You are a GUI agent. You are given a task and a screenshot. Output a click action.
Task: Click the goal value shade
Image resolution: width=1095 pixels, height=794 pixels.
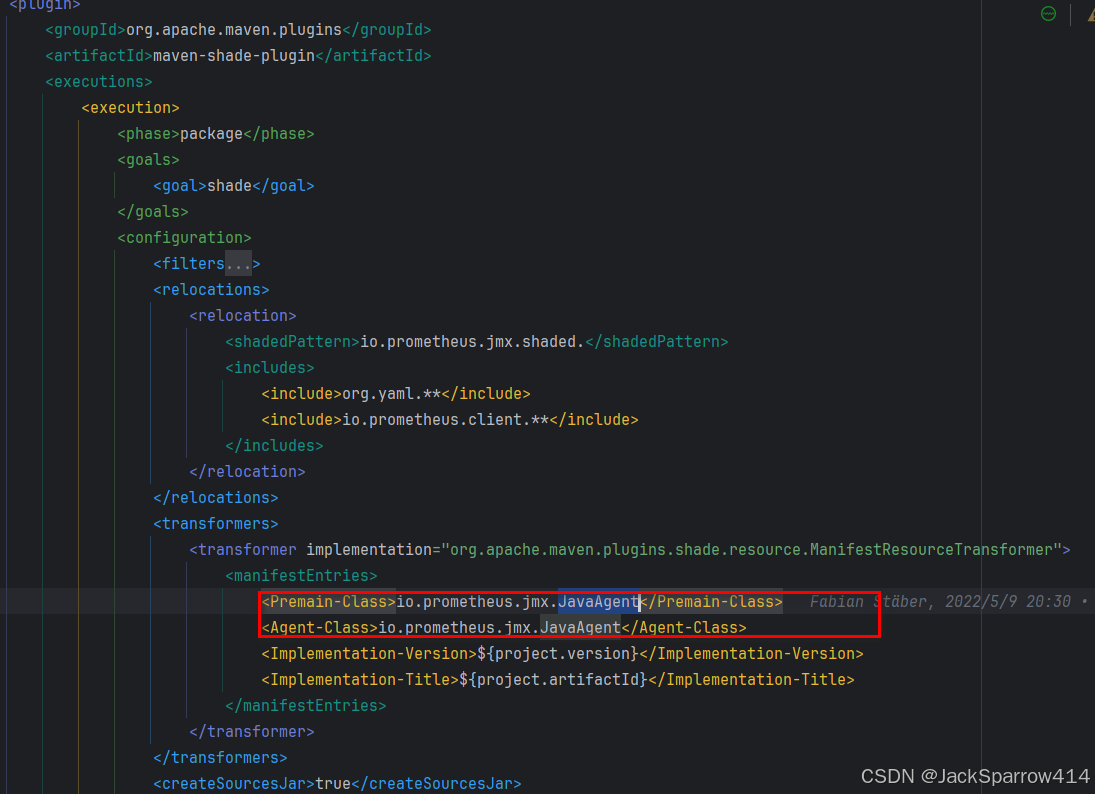(229, 186)
